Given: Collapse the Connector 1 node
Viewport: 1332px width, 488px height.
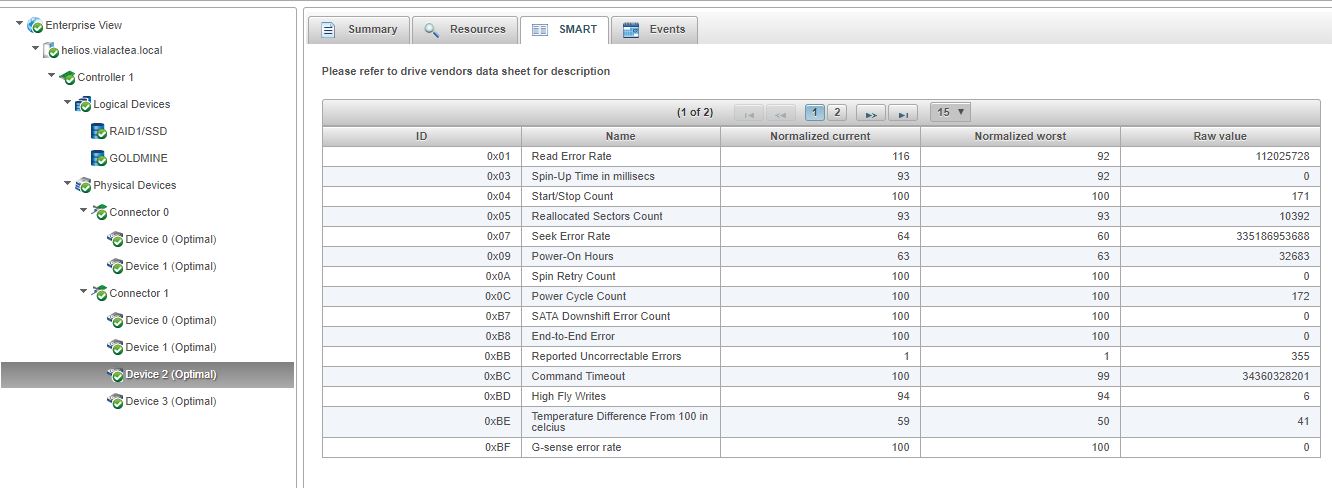Looking at the screenshot, I should pos(84,291).
